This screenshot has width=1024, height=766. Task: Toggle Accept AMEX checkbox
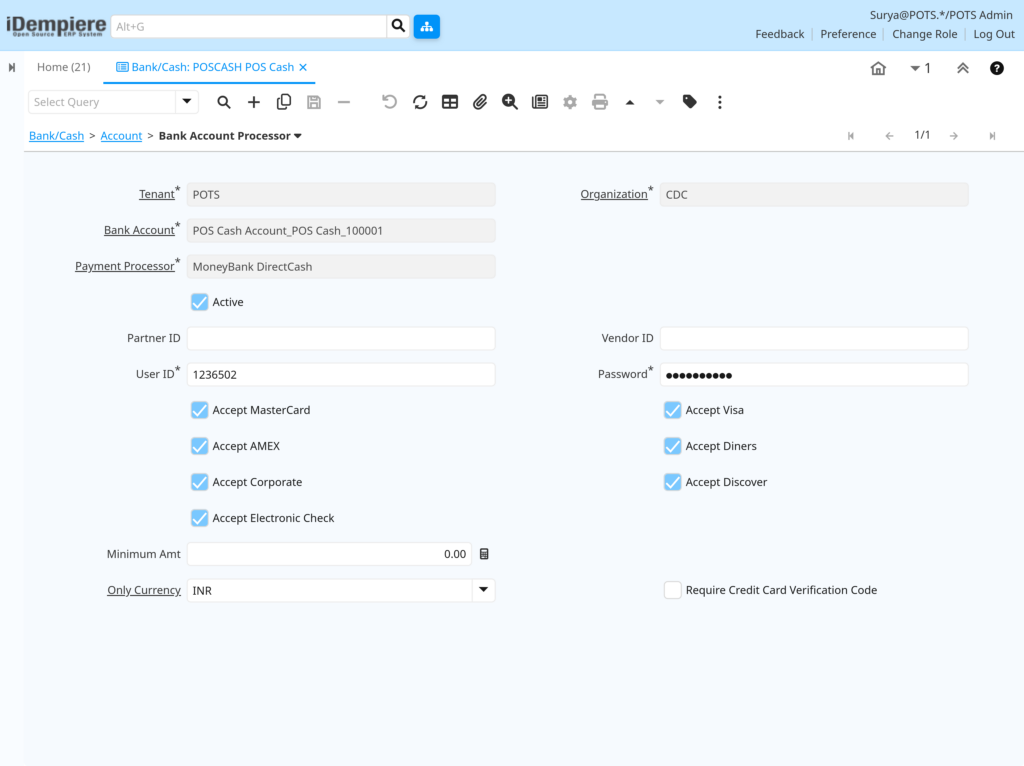[x=199, y=446]
